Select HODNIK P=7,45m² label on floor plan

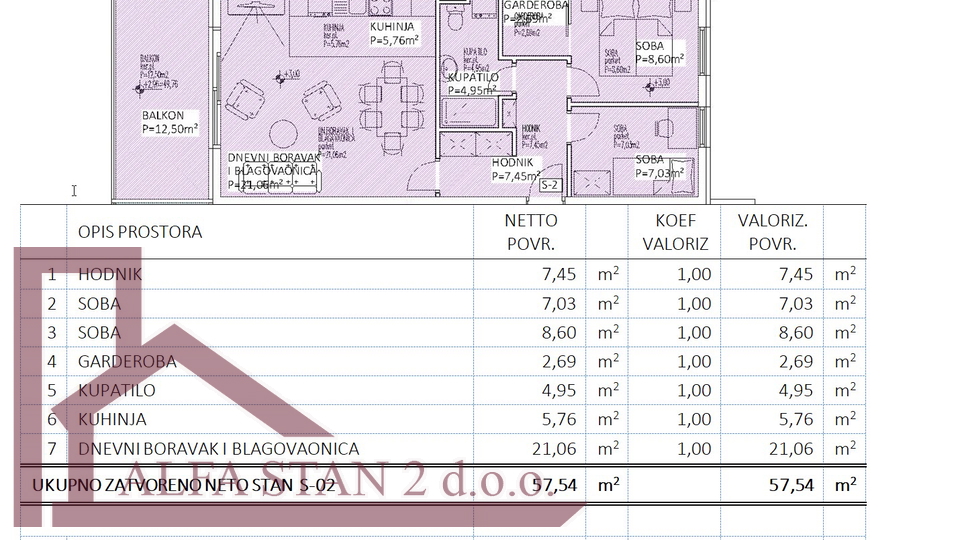[x=516, y=170]
